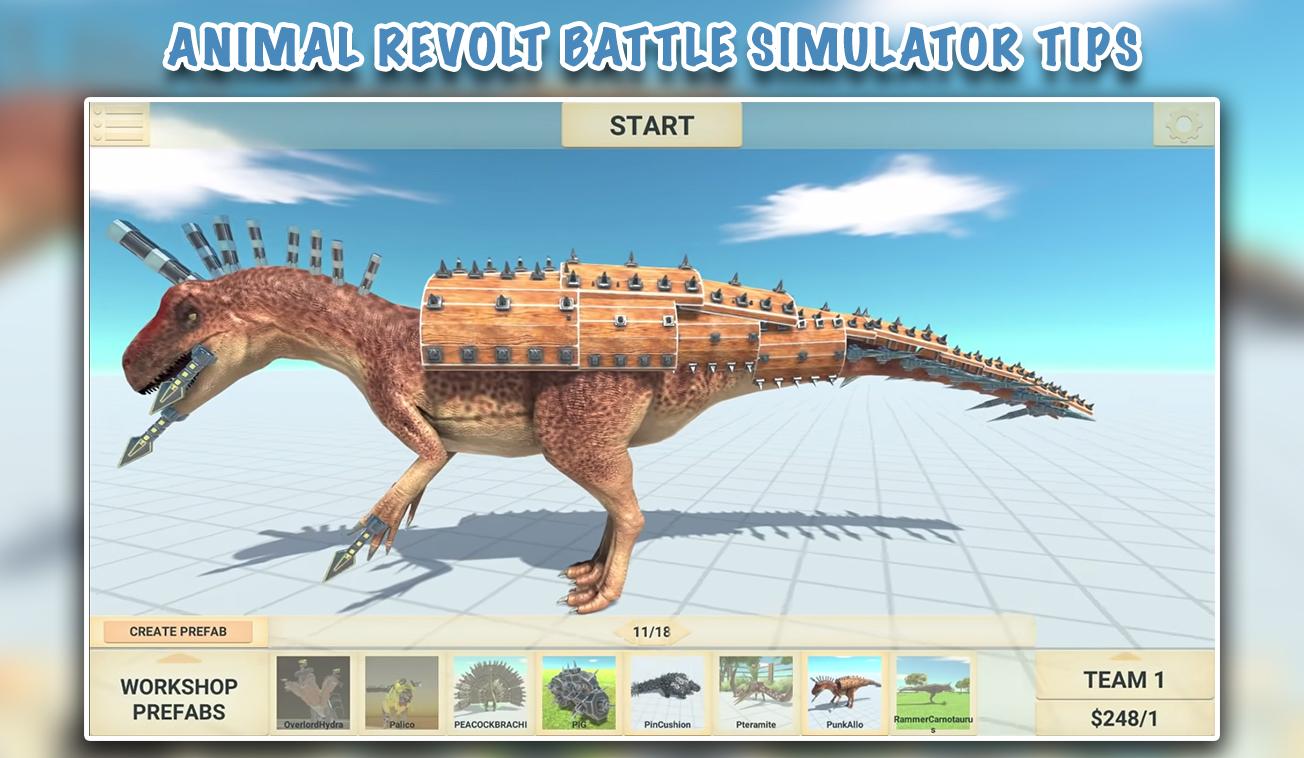
Task: Choose the PEACOCKBRACHI prefab
Action: click(490, 693)
